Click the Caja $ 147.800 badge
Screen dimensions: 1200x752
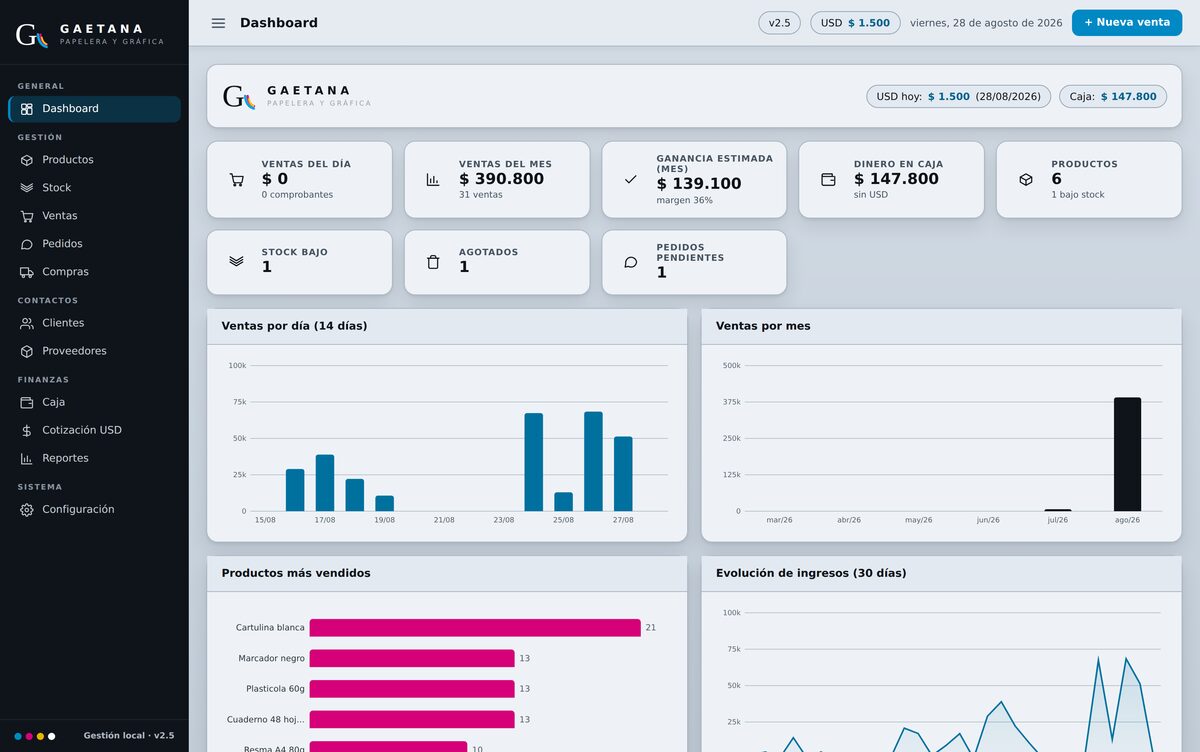click(x=1113, y=97)
